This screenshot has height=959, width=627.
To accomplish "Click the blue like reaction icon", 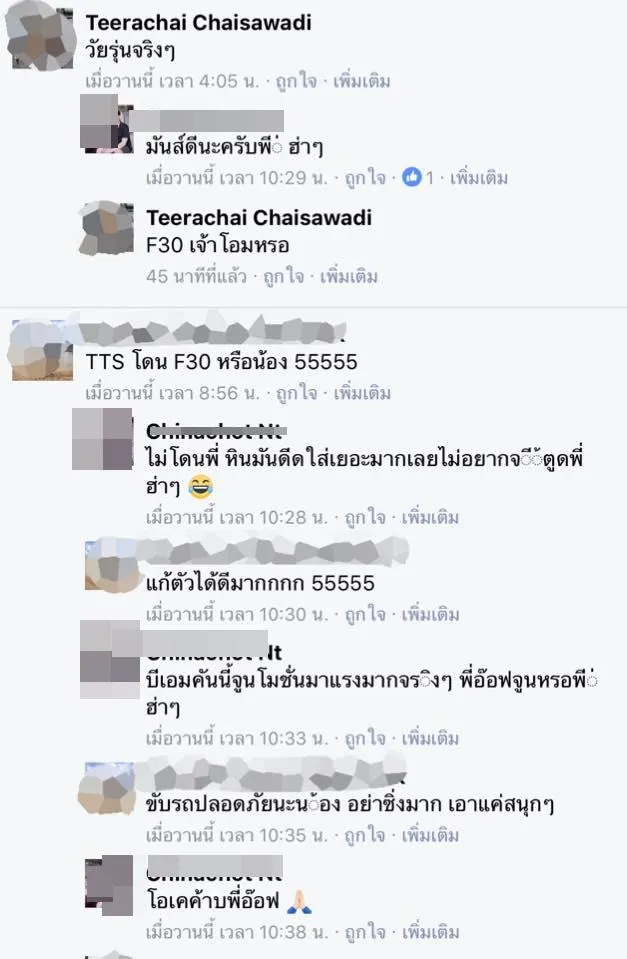I will (412, 177).
